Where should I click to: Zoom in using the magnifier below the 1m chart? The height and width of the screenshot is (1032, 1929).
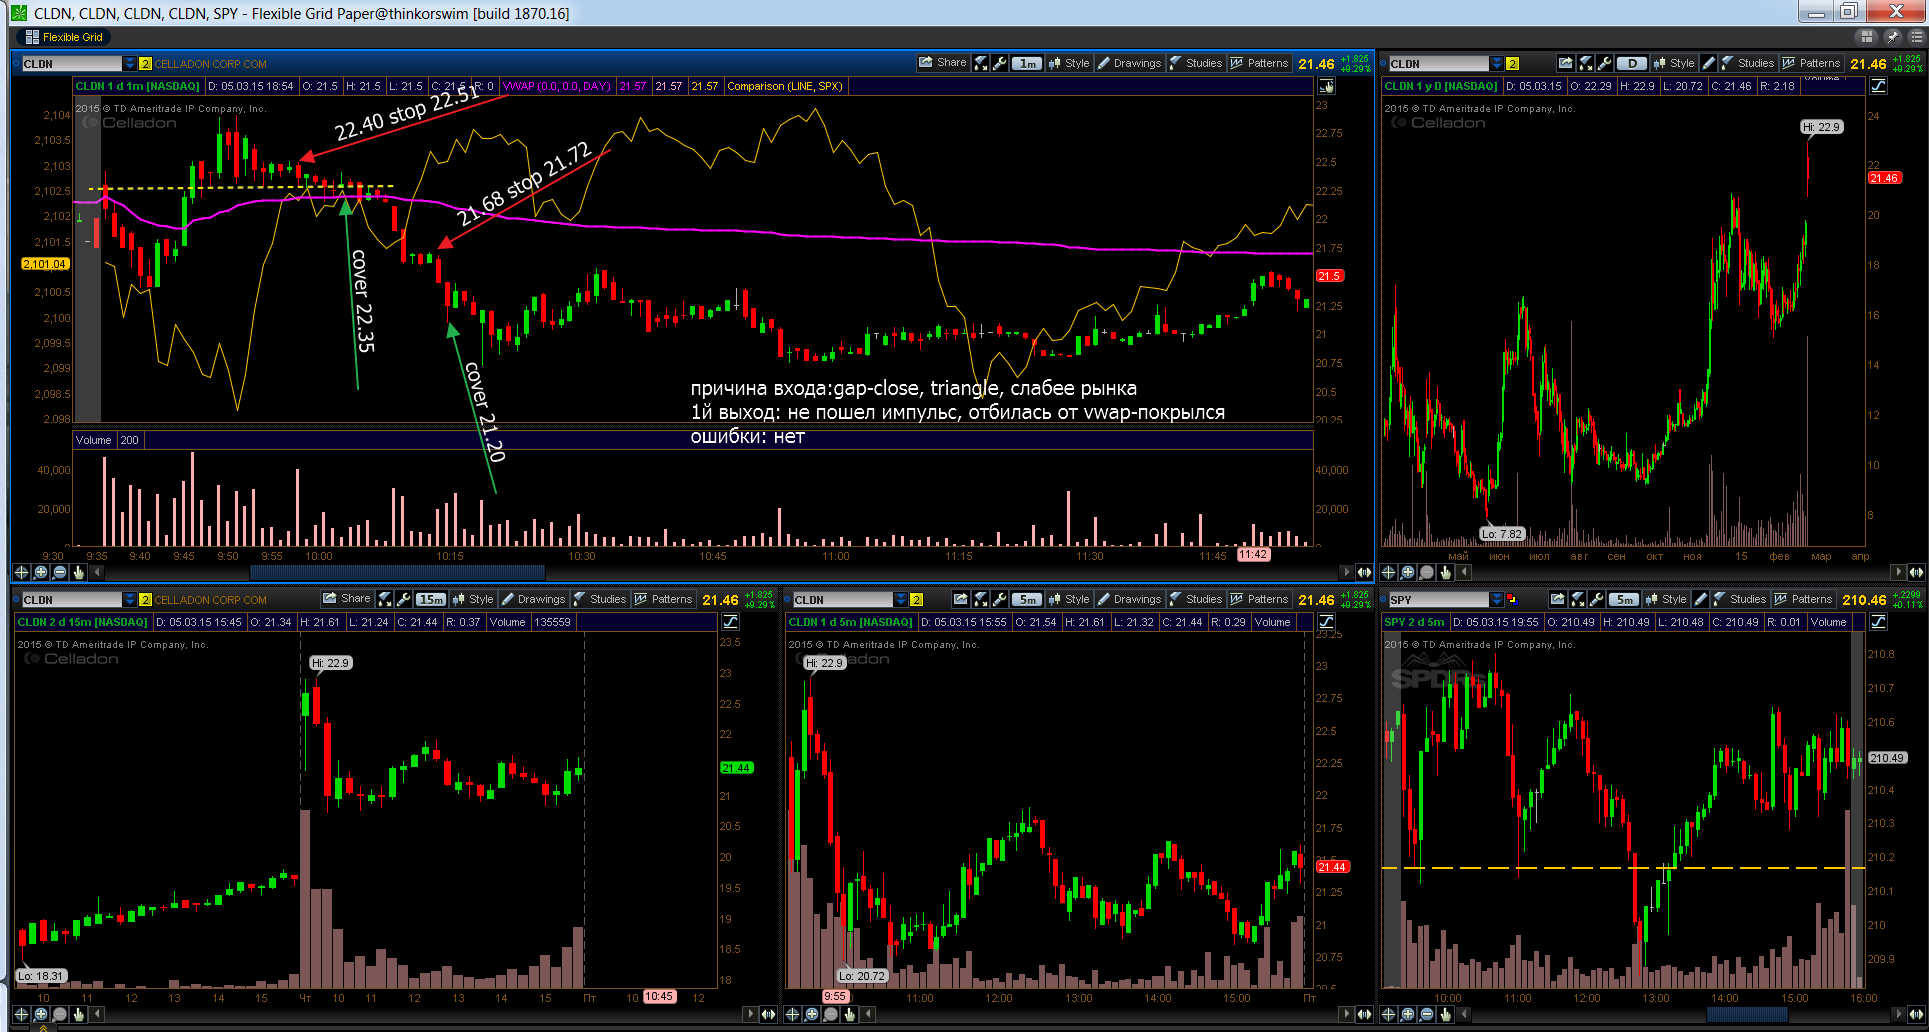(40, 572)
